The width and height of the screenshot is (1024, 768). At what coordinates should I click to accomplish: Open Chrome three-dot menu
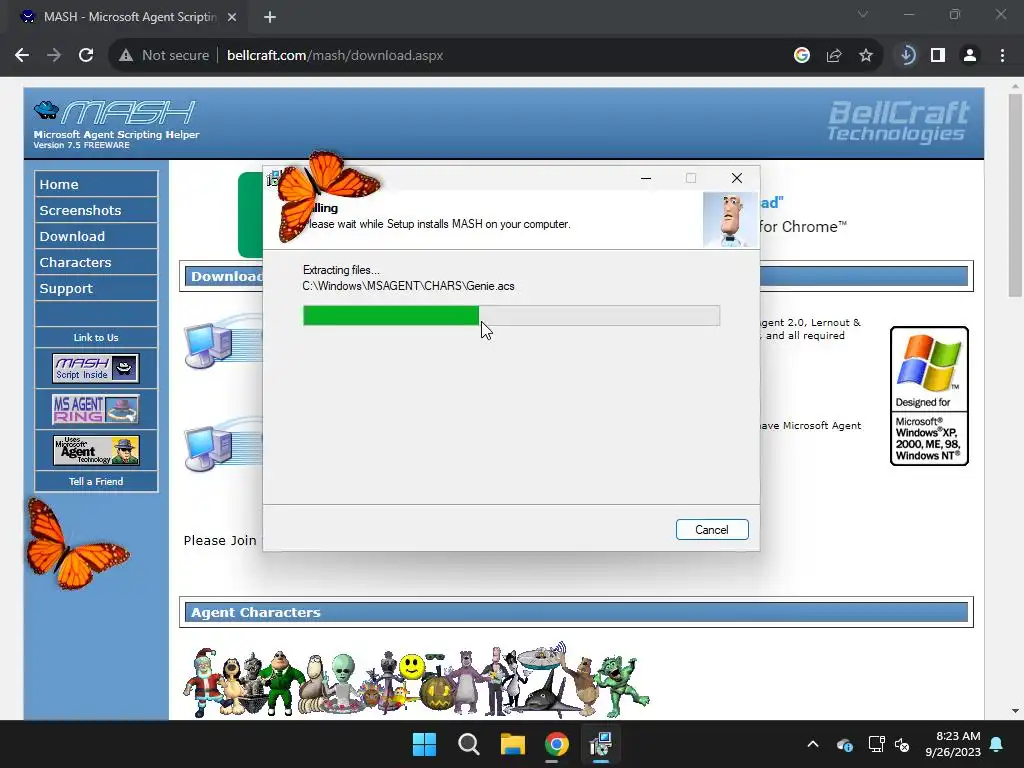point(1002,56)
